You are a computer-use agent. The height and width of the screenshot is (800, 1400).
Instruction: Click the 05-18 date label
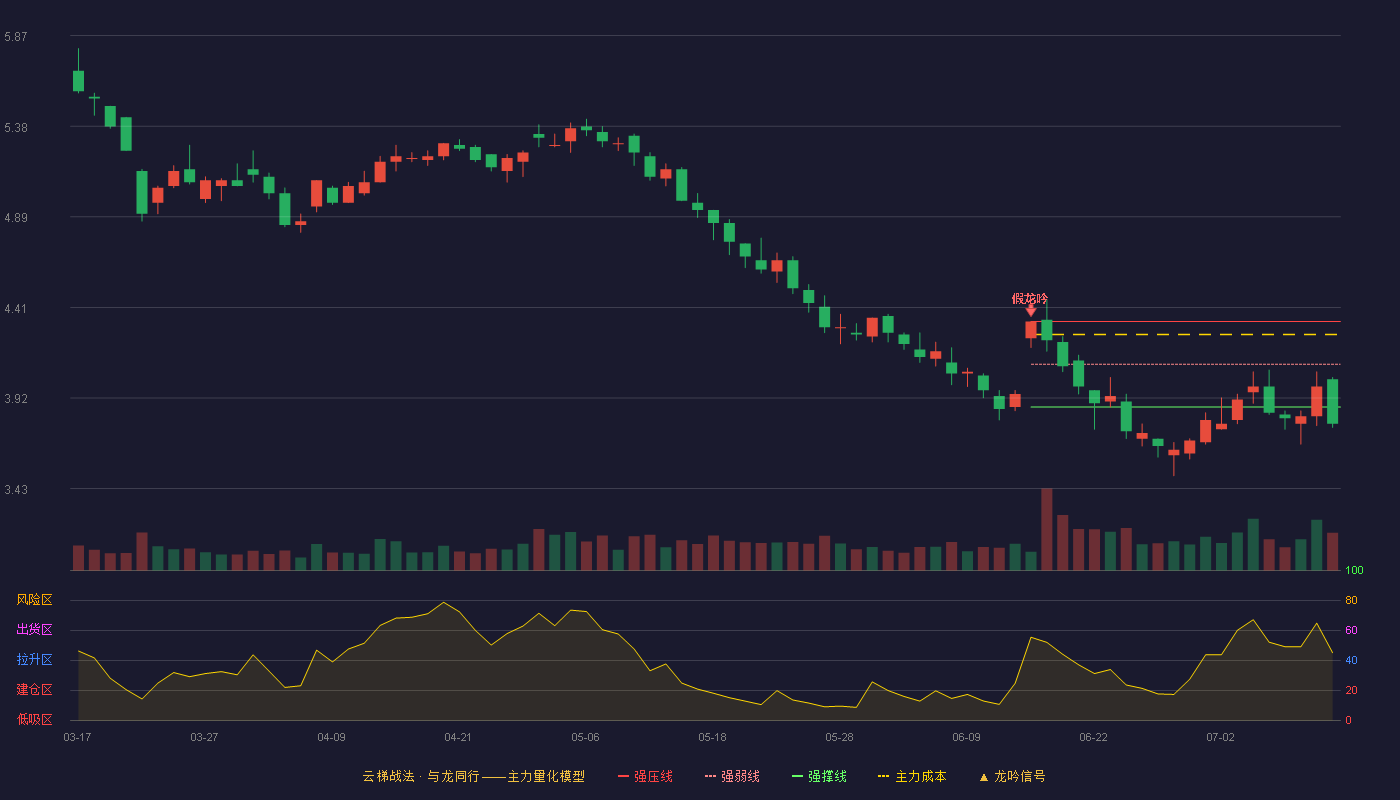pos(712,737)
